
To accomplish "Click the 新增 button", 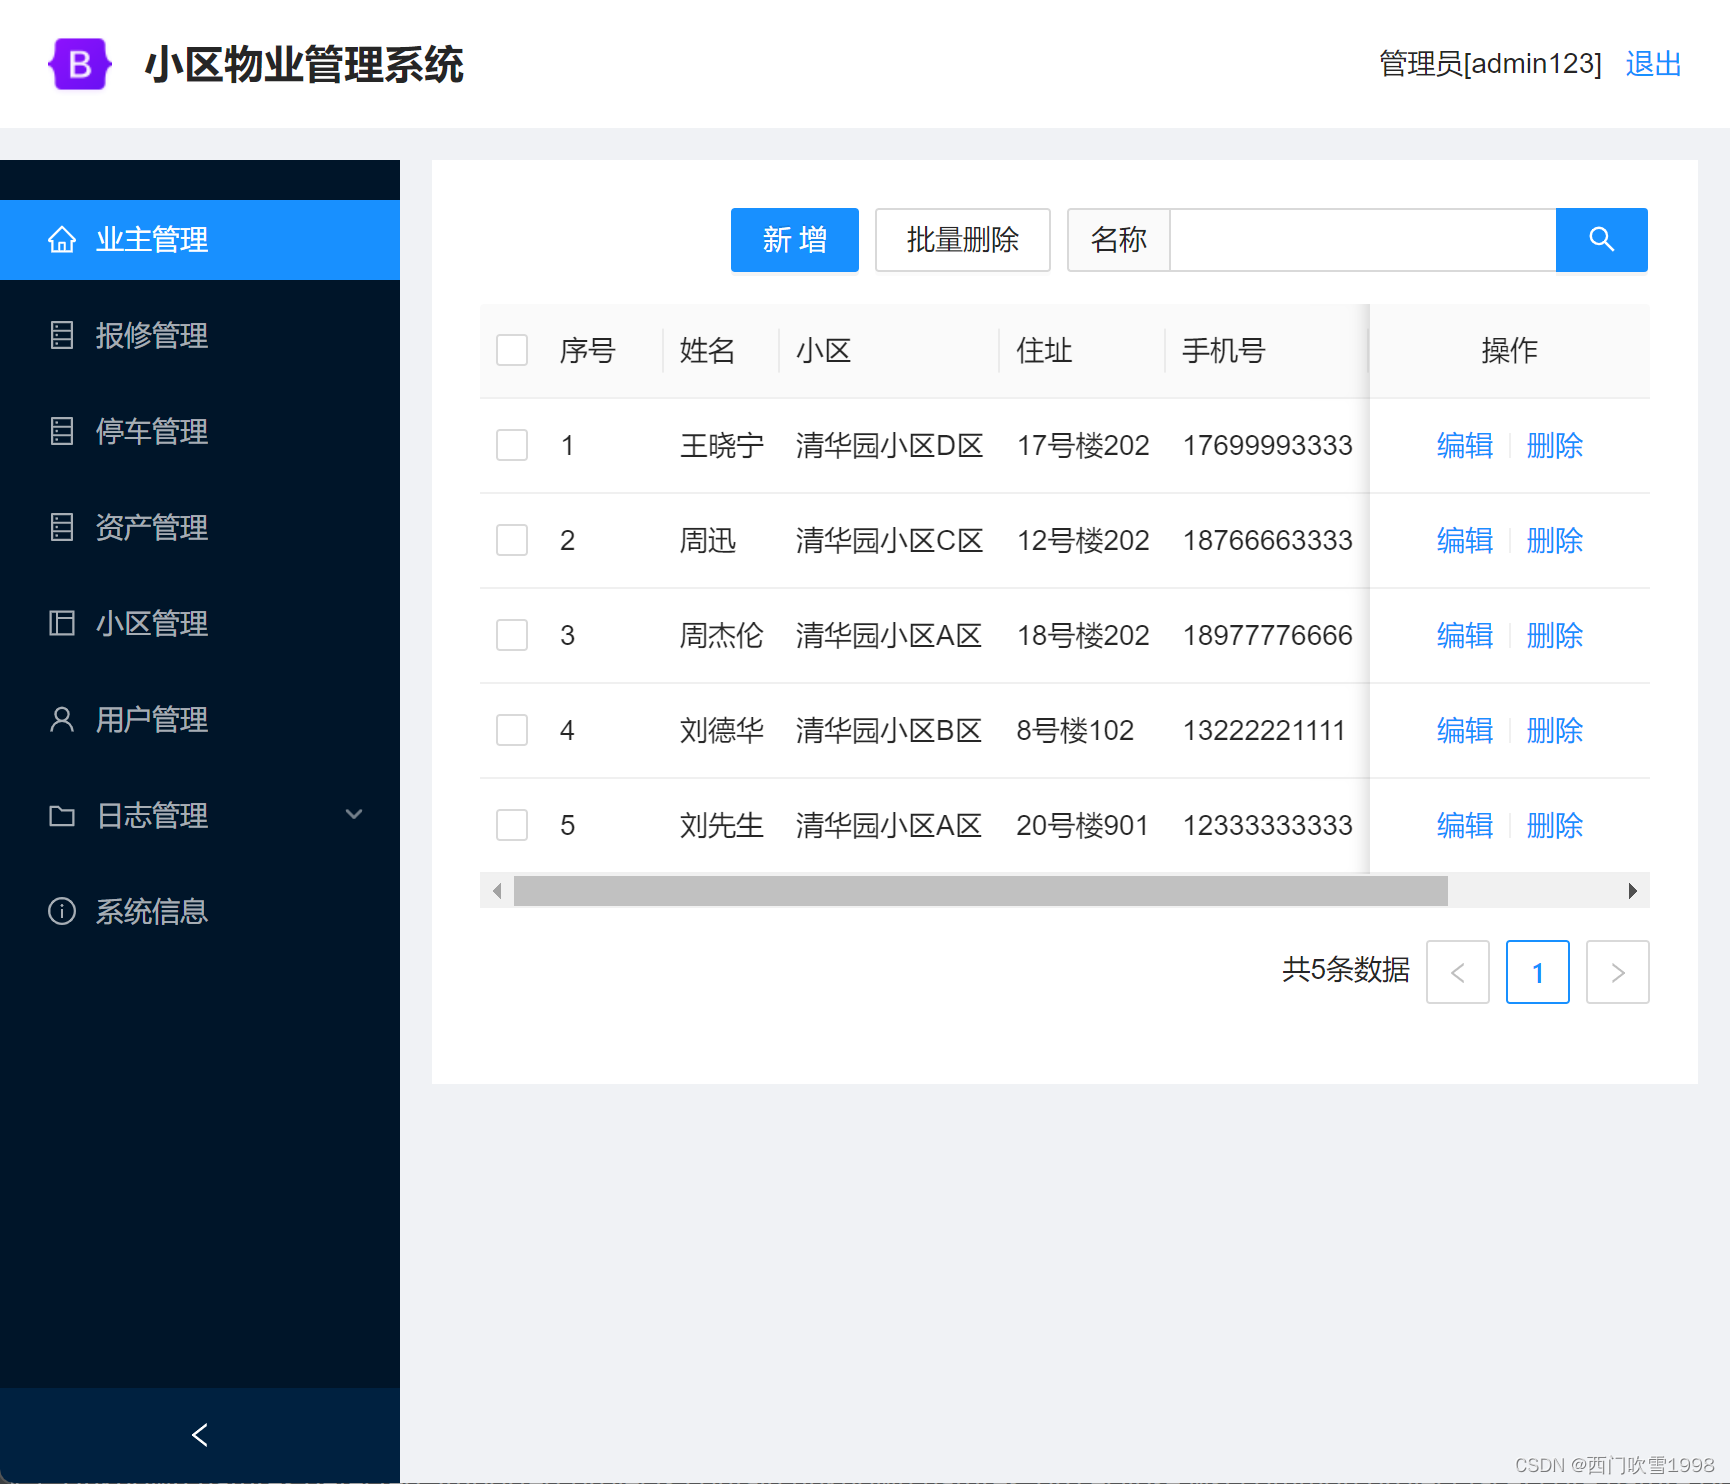I will tap(795, 240).
